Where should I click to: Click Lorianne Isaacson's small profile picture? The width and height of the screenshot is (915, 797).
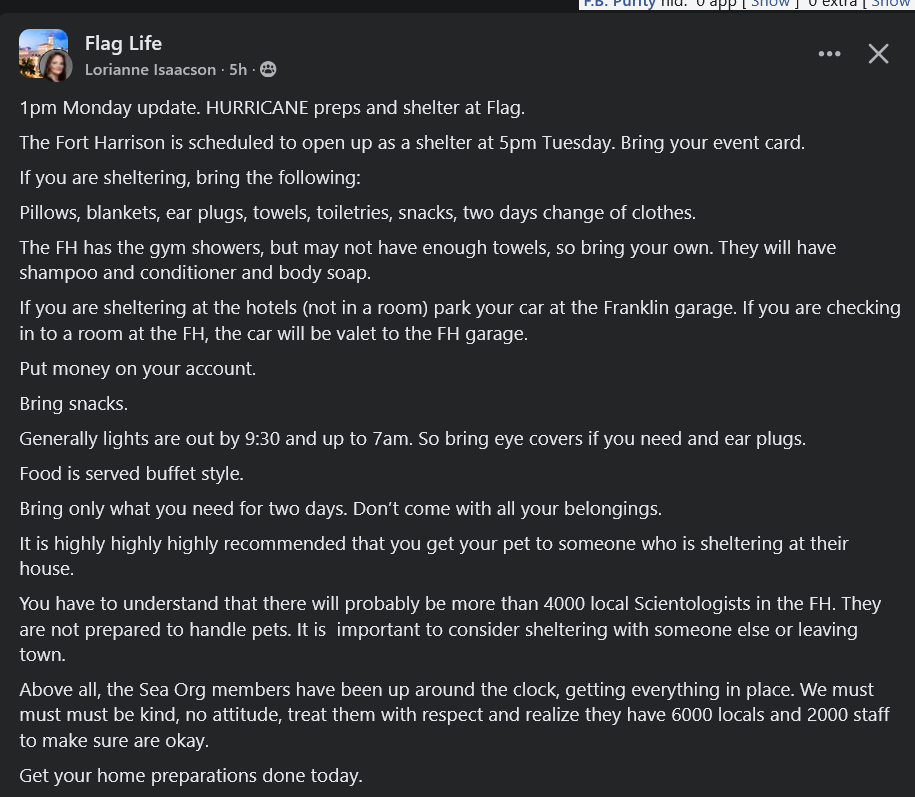click(55, 66)
